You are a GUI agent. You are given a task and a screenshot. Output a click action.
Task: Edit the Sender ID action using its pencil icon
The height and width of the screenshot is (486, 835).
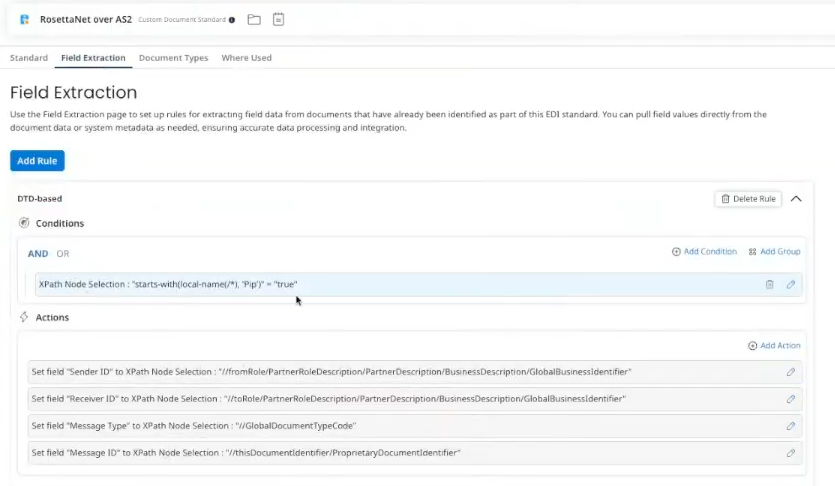click(791, 372)
